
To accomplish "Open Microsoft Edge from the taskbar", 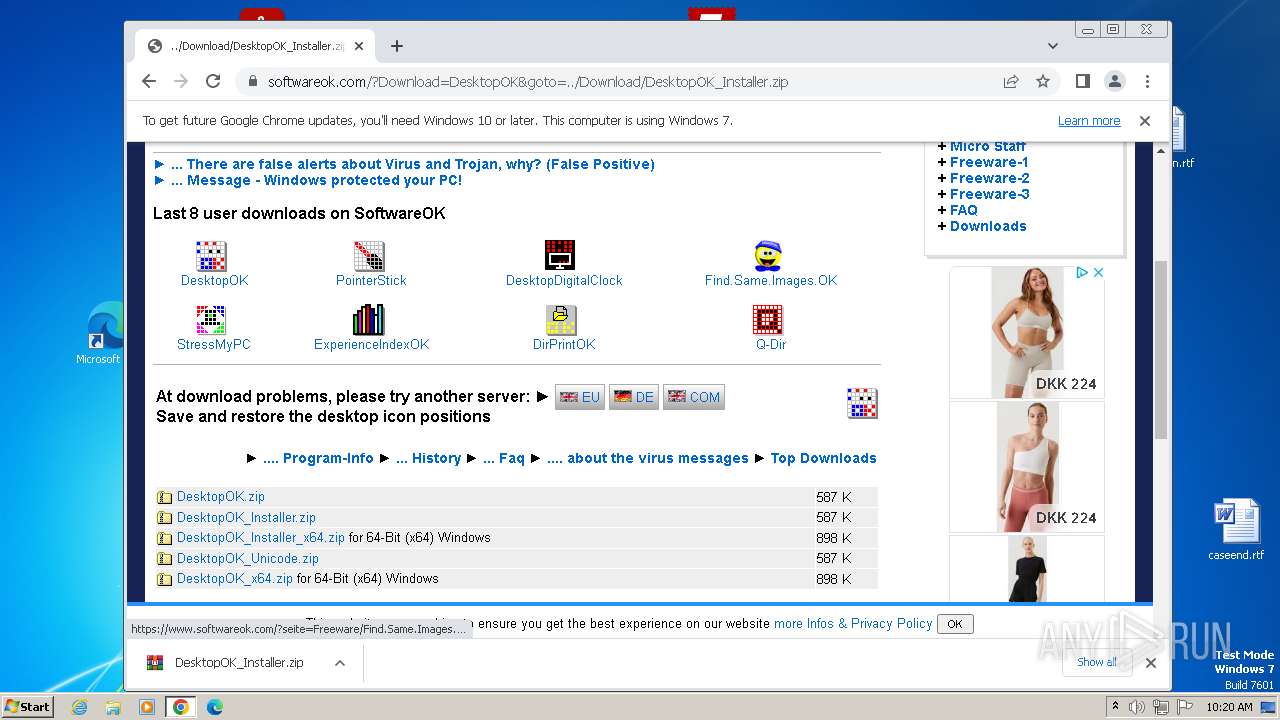I will [215, 707].
